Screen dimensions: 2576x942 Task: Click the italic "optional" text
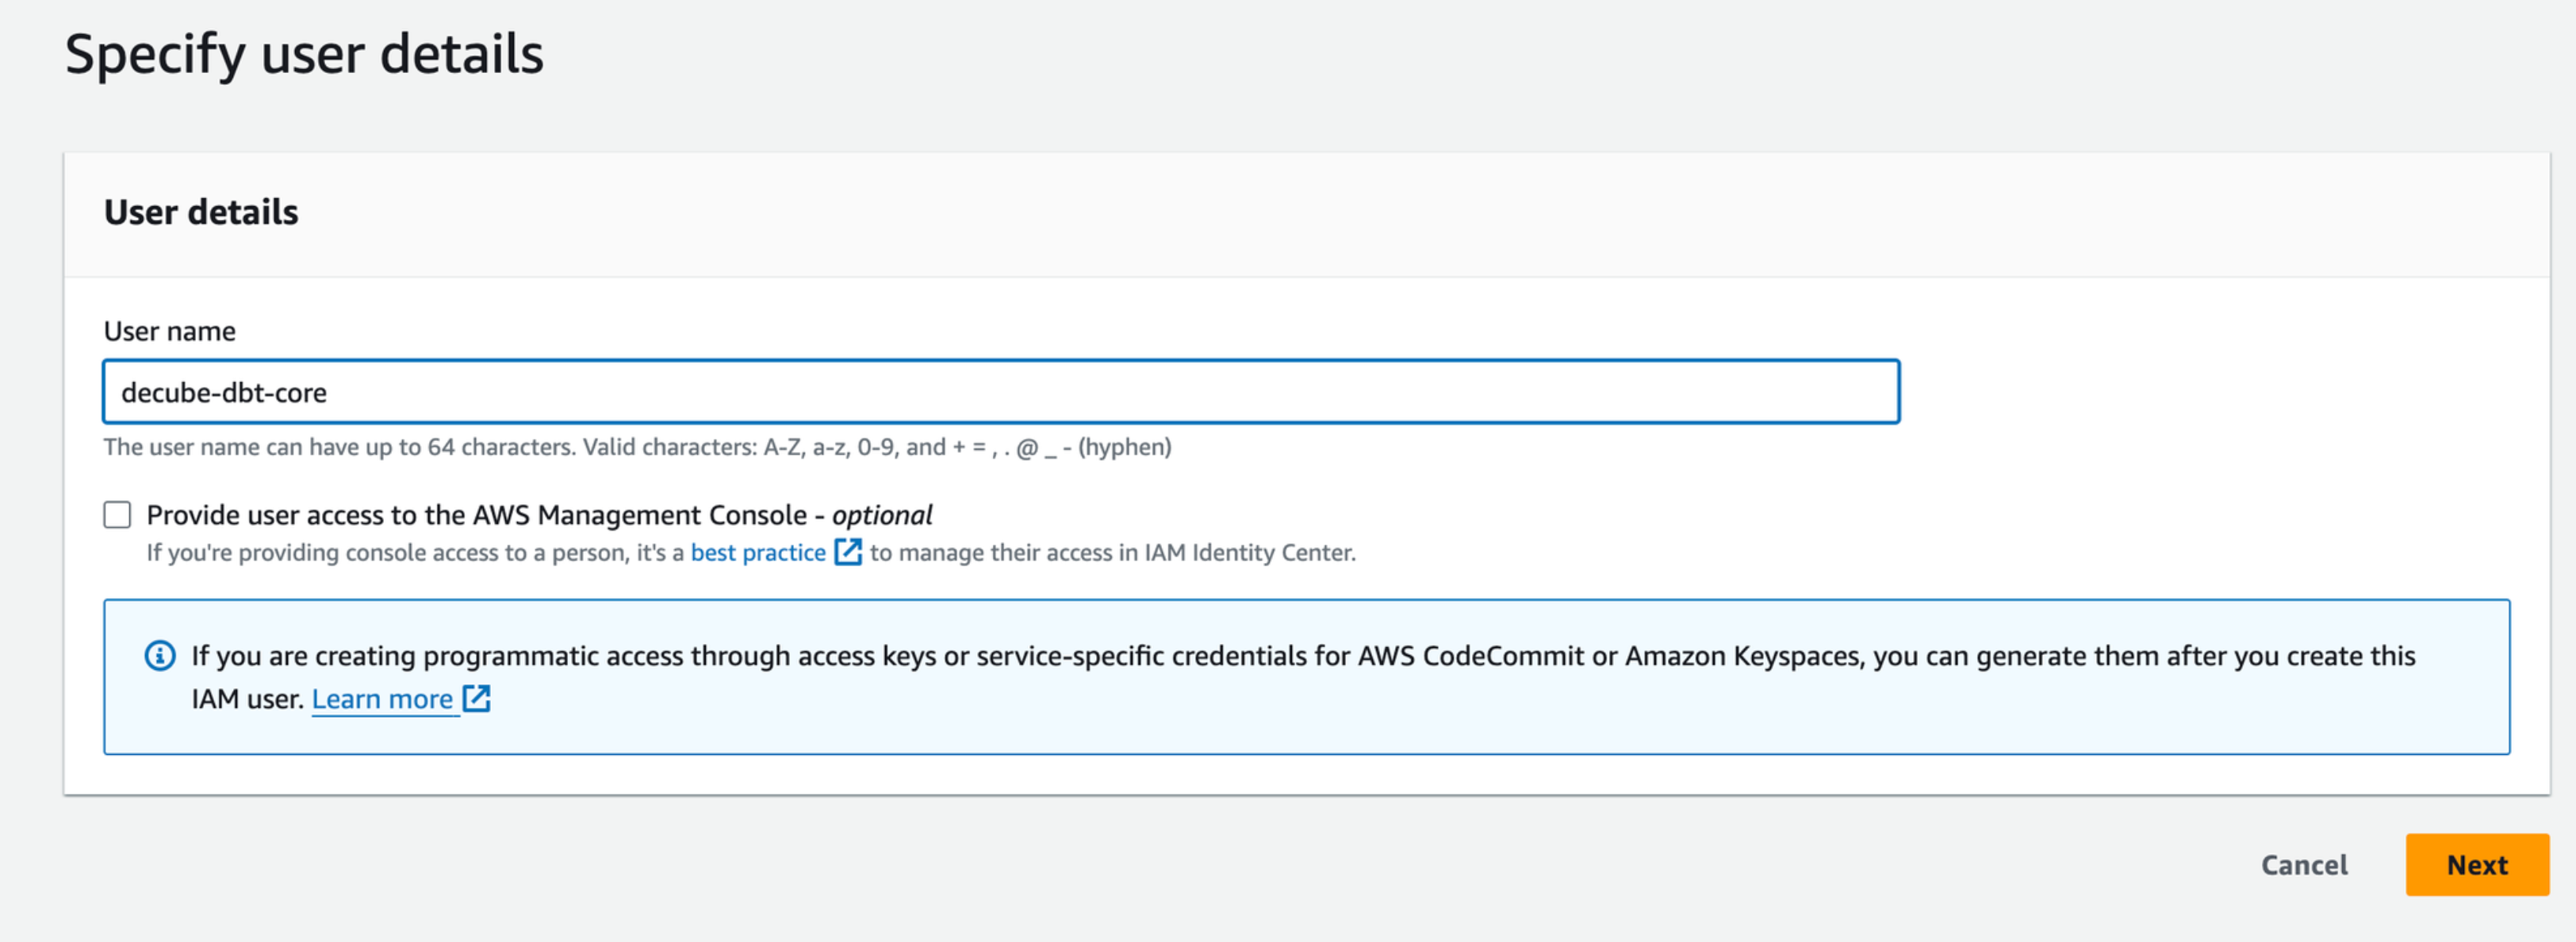(882, 515)
